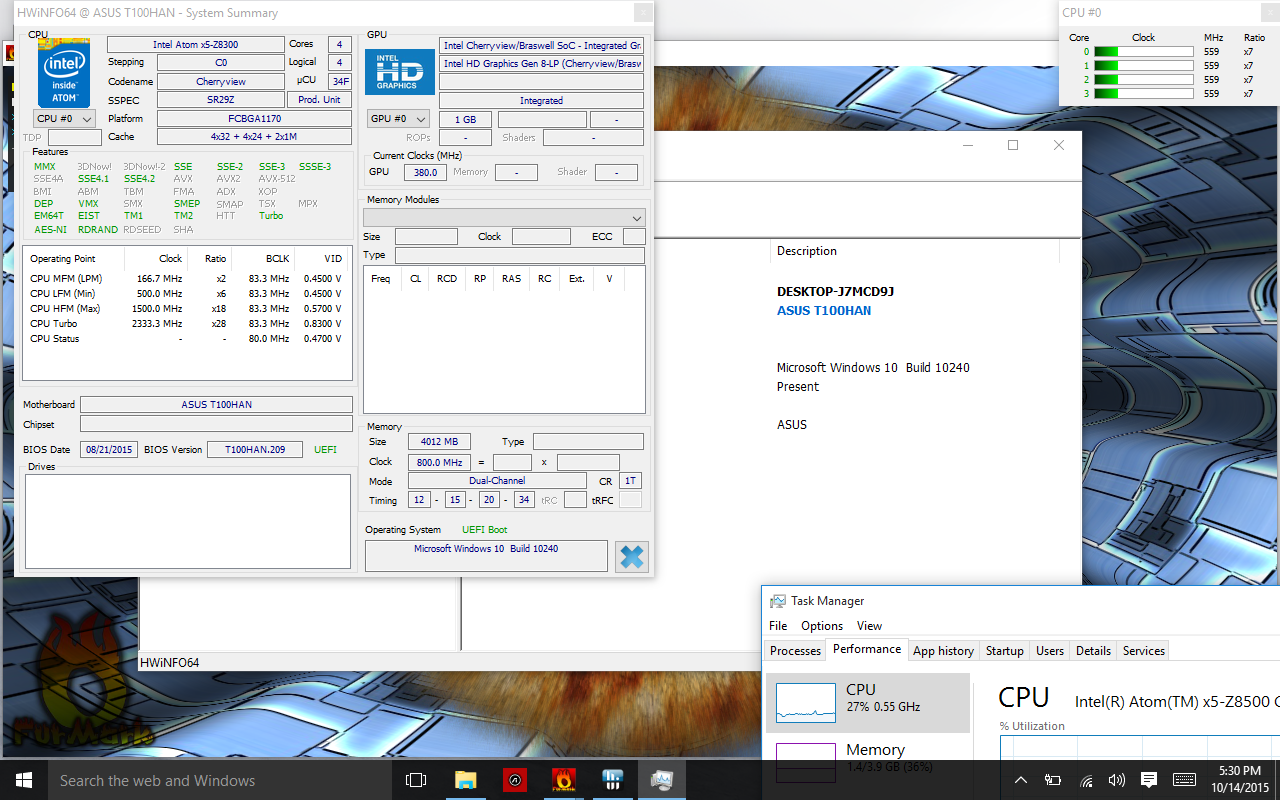This screenshot has height=800, width=1280.
Task: Click the Prod. Unit field in CPU section
Action: point(319,100)
